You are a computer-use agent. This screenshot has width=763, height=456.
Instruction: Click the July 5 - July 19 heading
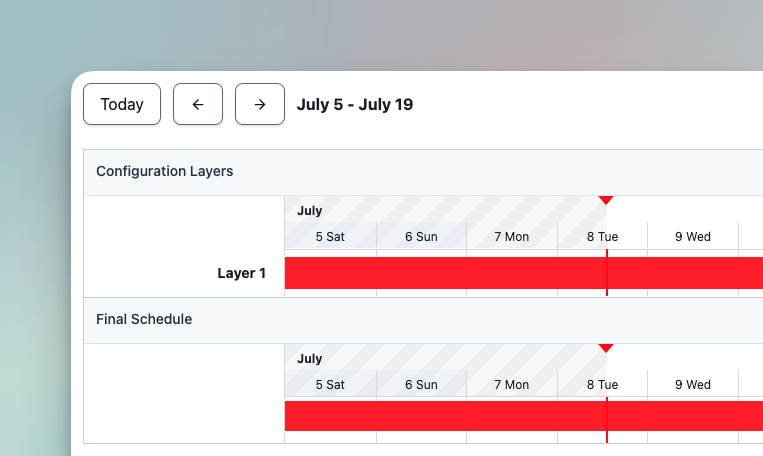point(355,104)
